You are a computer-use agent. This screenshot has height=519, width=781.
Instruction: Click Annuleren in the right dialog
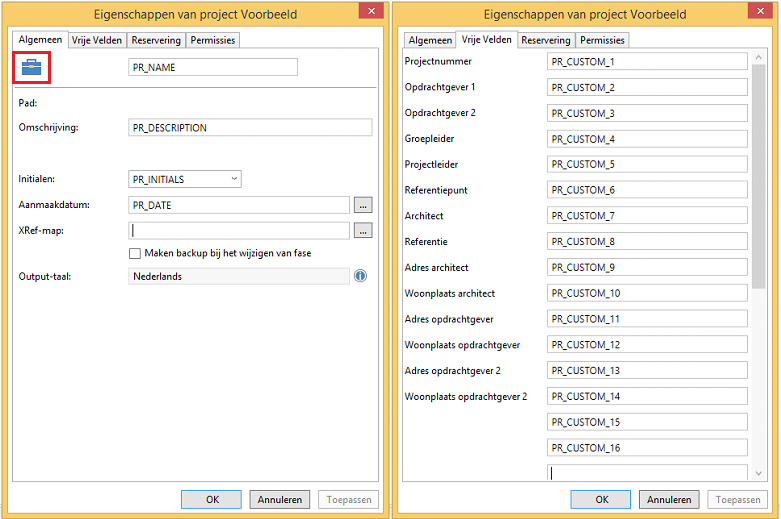(669, 500)
